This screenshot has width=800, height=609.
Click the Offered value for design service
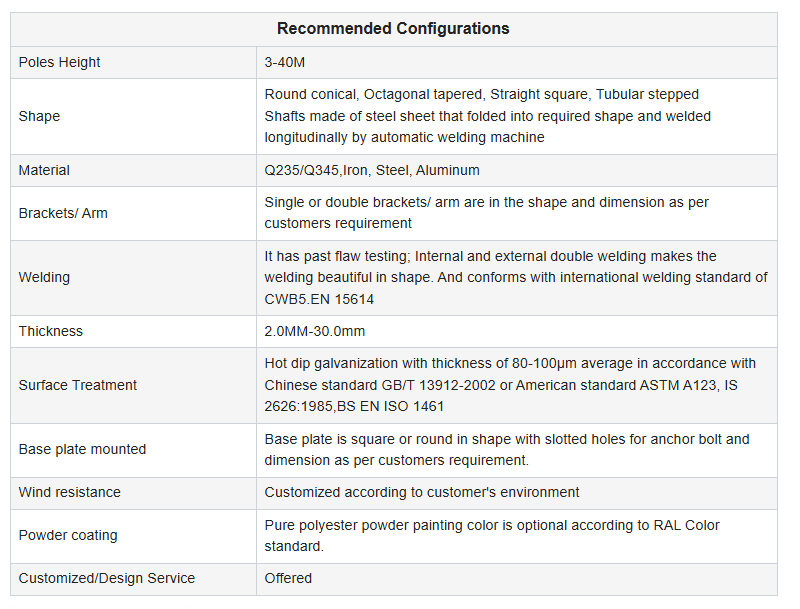[x=288, y=578]
